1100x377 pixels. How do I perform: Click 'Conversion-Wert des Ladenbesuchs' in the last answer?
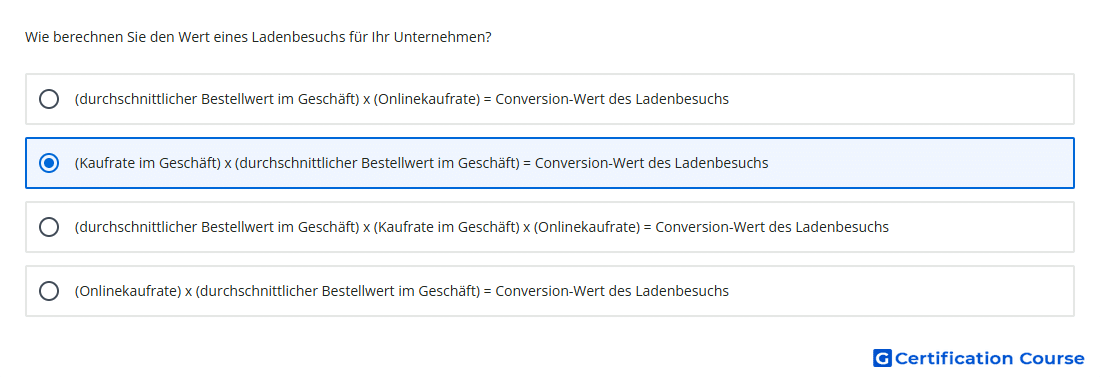(612, 291)
